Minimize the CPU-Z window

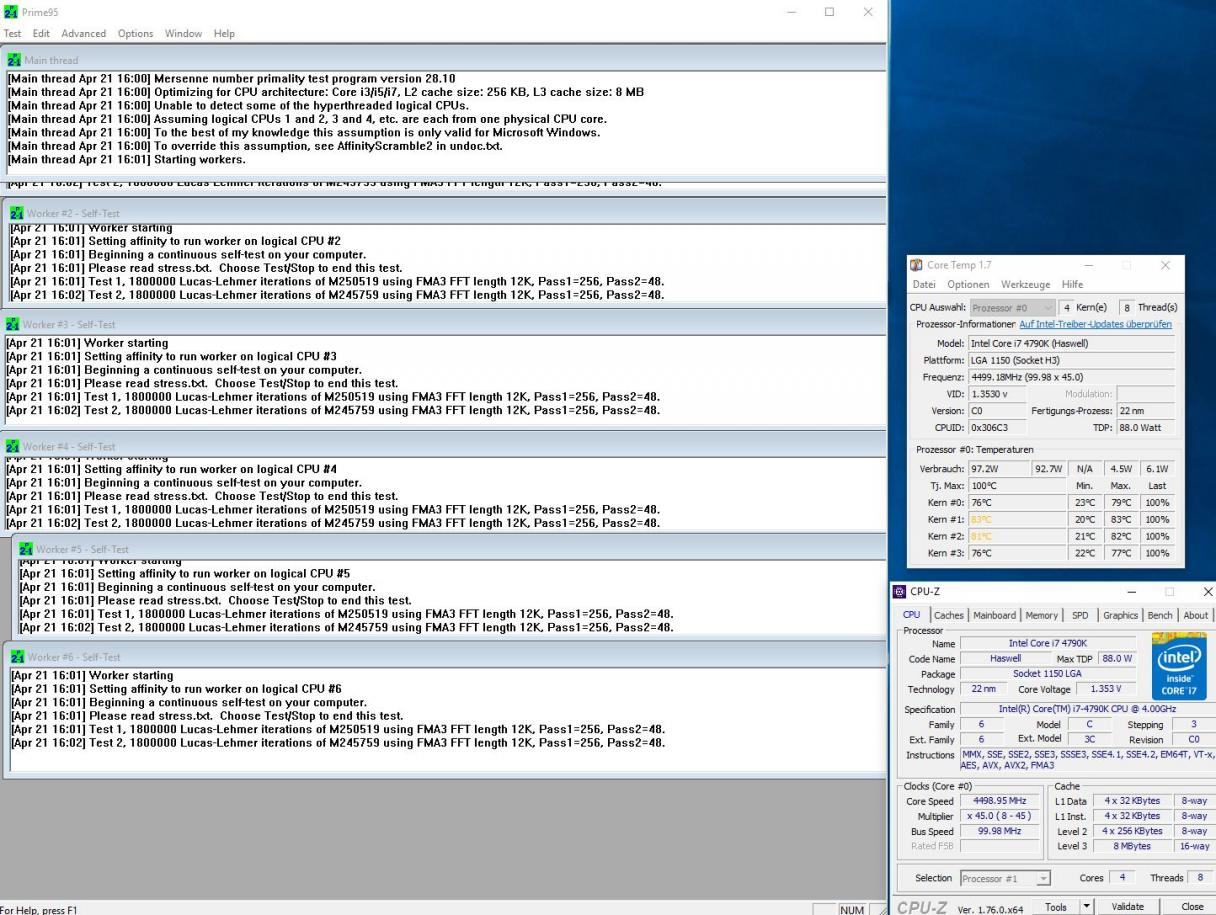coord(1131,592)
